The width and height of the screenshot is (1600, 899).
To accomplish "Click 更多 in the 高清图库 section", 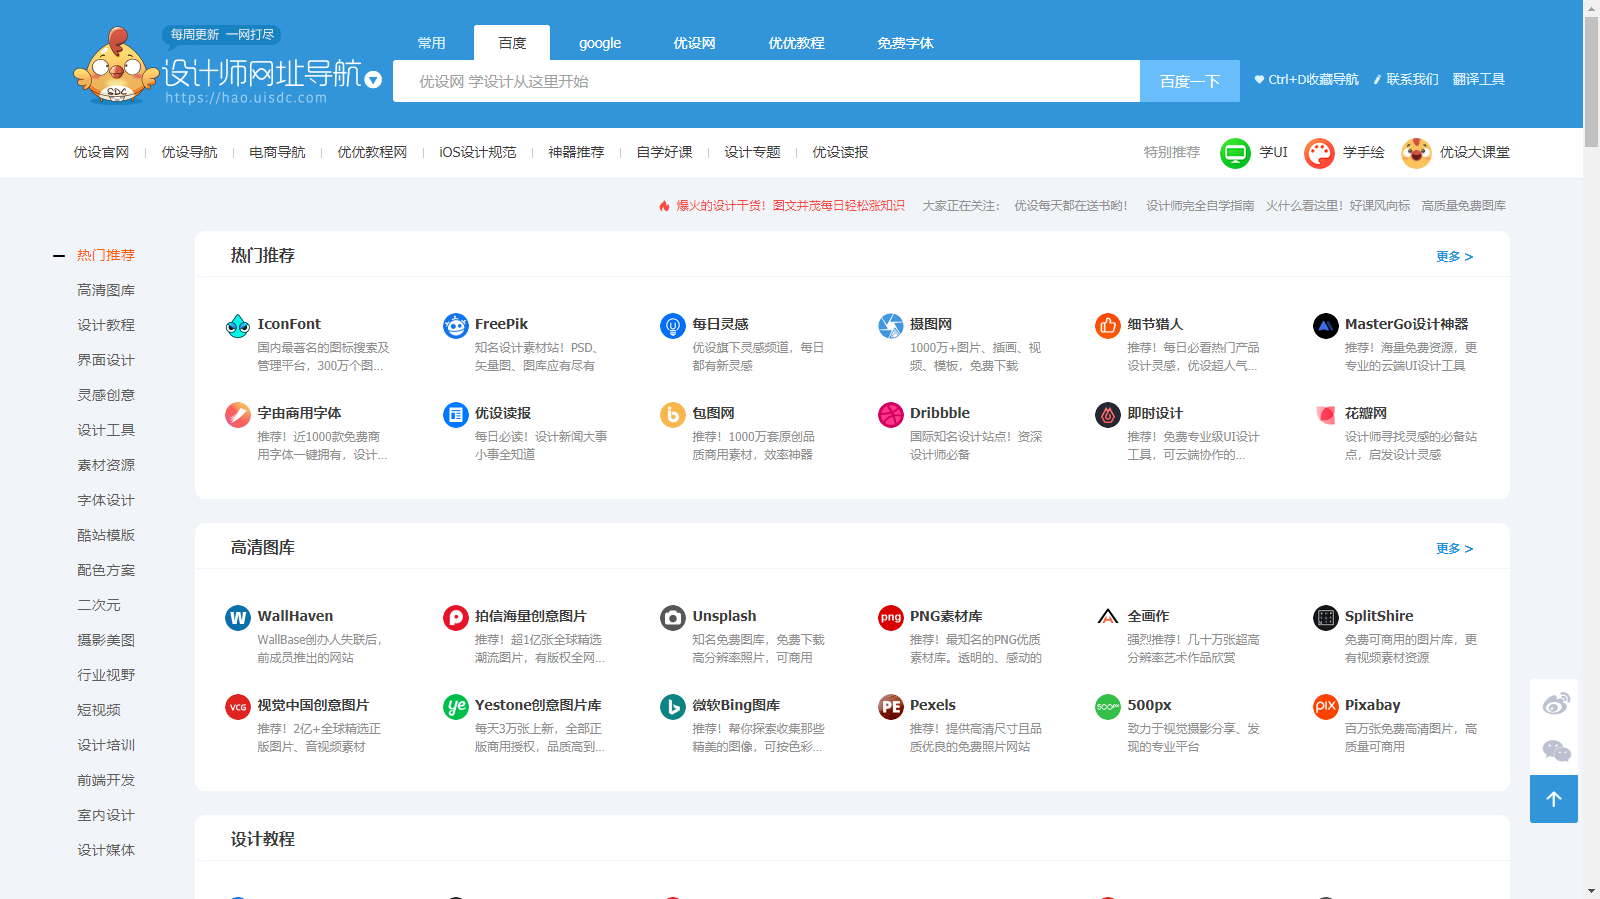I will [1454, 549].
